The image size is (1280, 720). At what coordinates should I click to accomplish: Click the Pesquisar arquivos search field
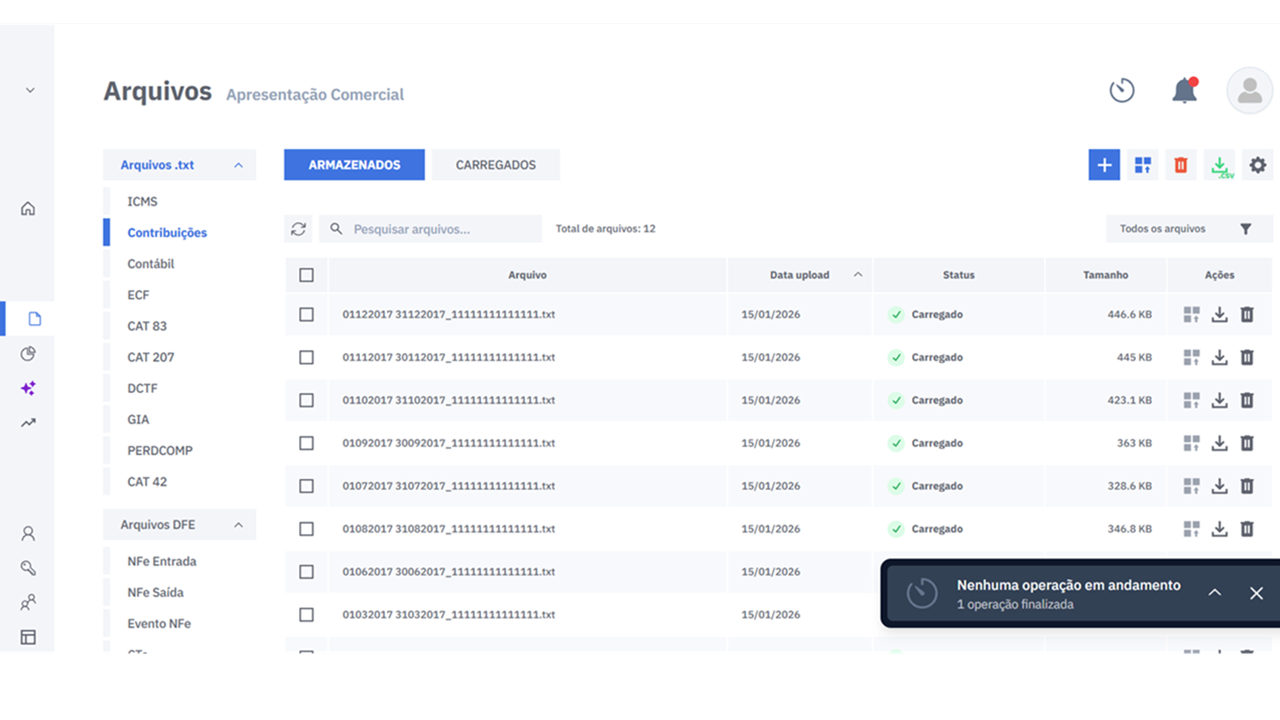(430, 229)
